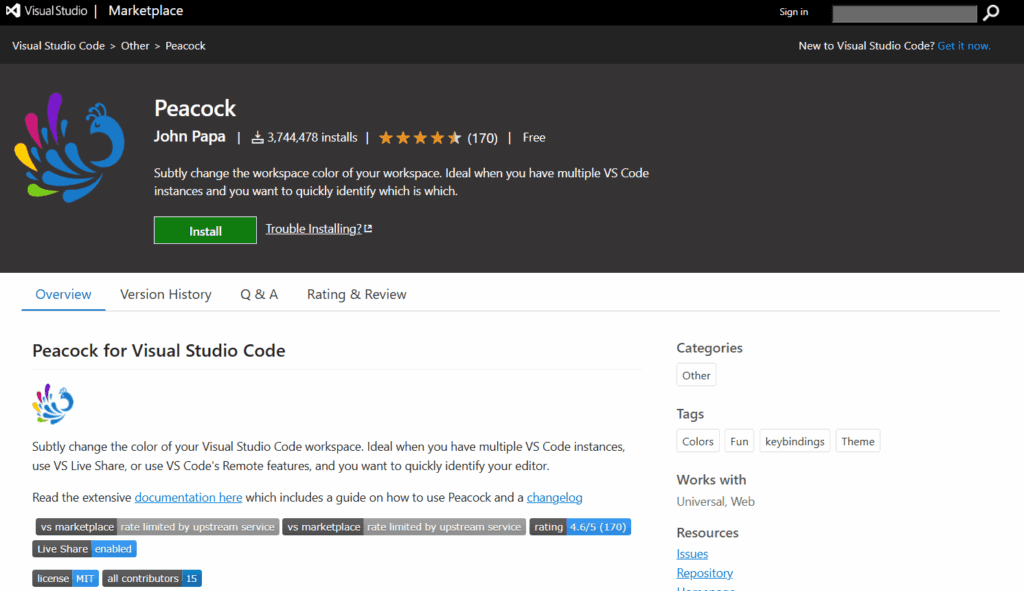This screenshot has height=591, width=1024.
Task: Click the search magnifier icon
Action: (991, 12)
